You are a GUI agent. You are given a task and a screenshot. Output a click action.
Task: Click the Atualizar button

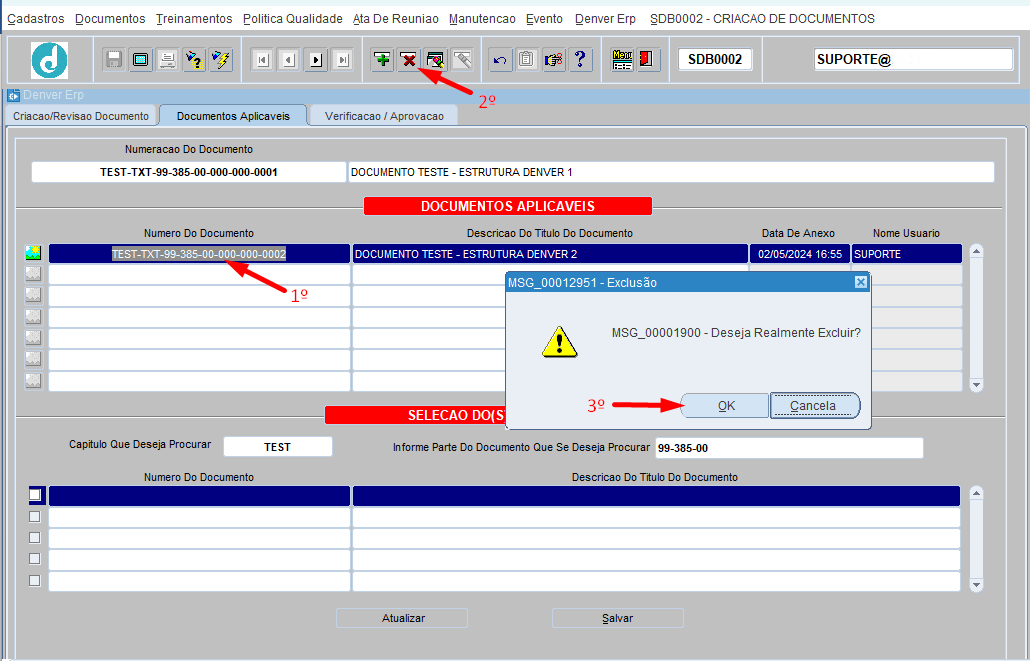[x=403, y=618]
